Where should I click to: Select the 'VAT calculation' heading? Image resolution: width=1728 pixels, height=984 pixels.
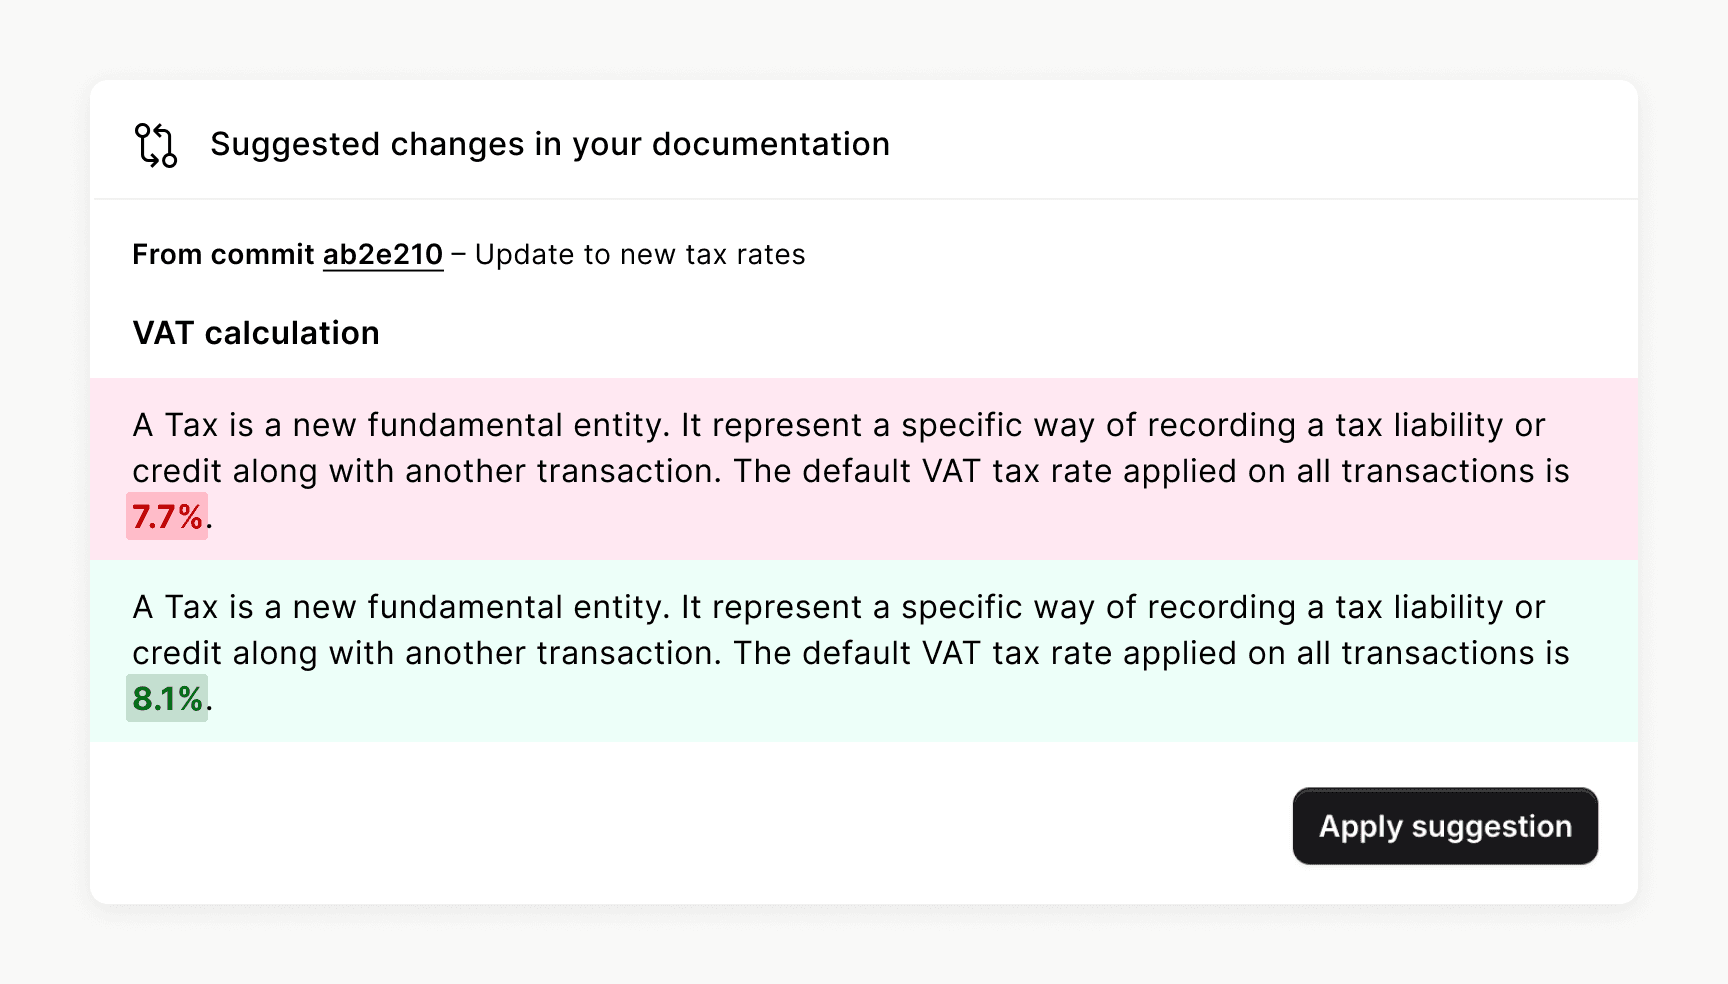[x=256, y=333]
